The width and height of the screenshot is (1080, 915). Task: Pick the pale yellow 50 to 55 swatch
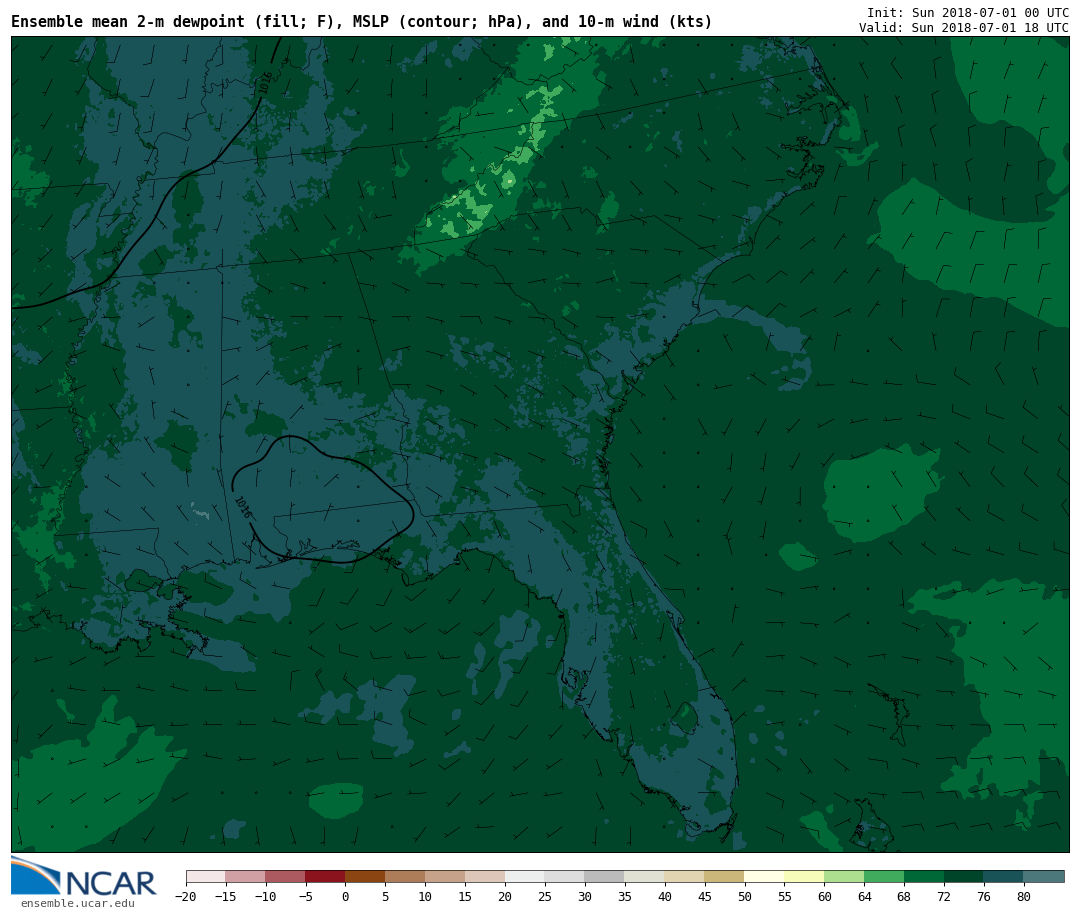click(x=764, y=876)
